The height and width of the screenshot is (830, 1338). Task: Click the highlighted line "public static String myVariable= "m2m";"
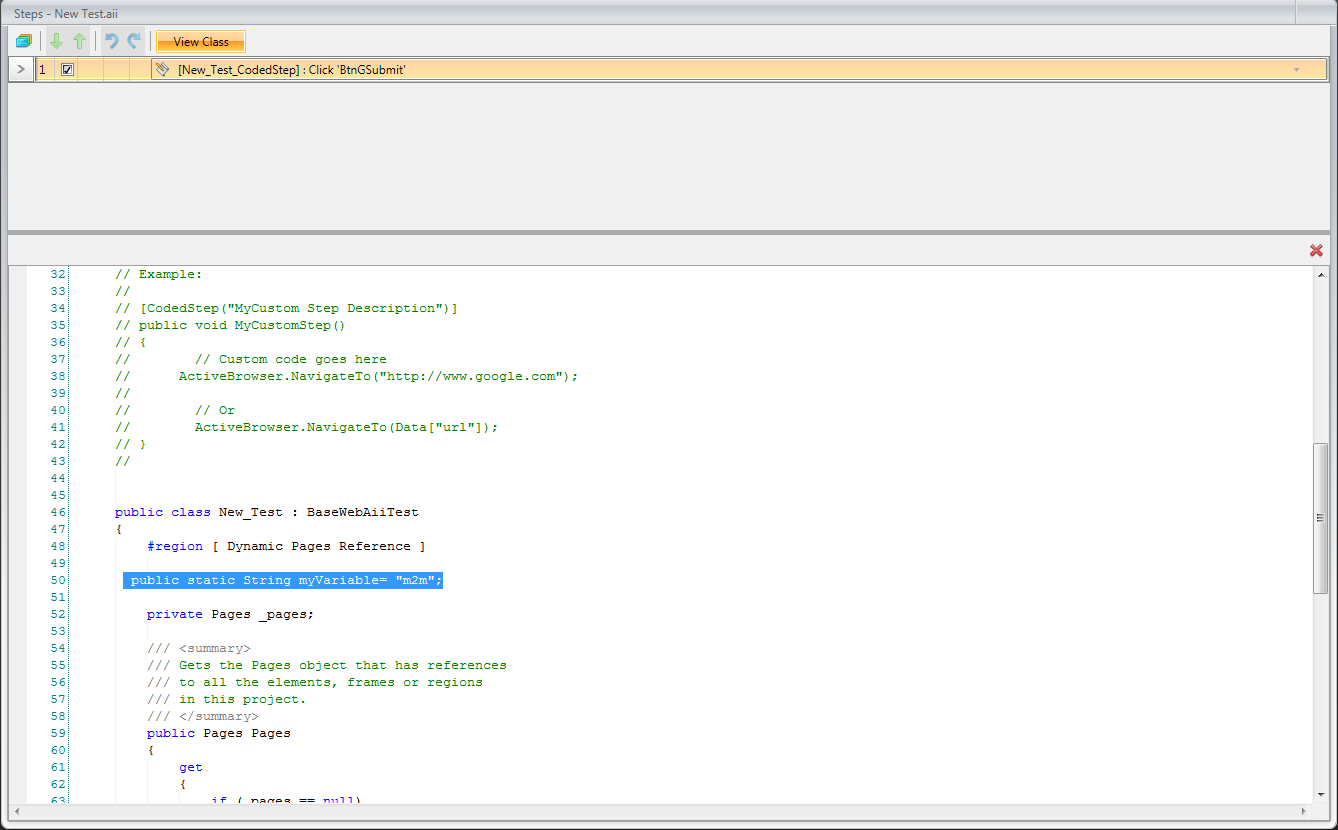pyautogui.click(x=283, y=580)
